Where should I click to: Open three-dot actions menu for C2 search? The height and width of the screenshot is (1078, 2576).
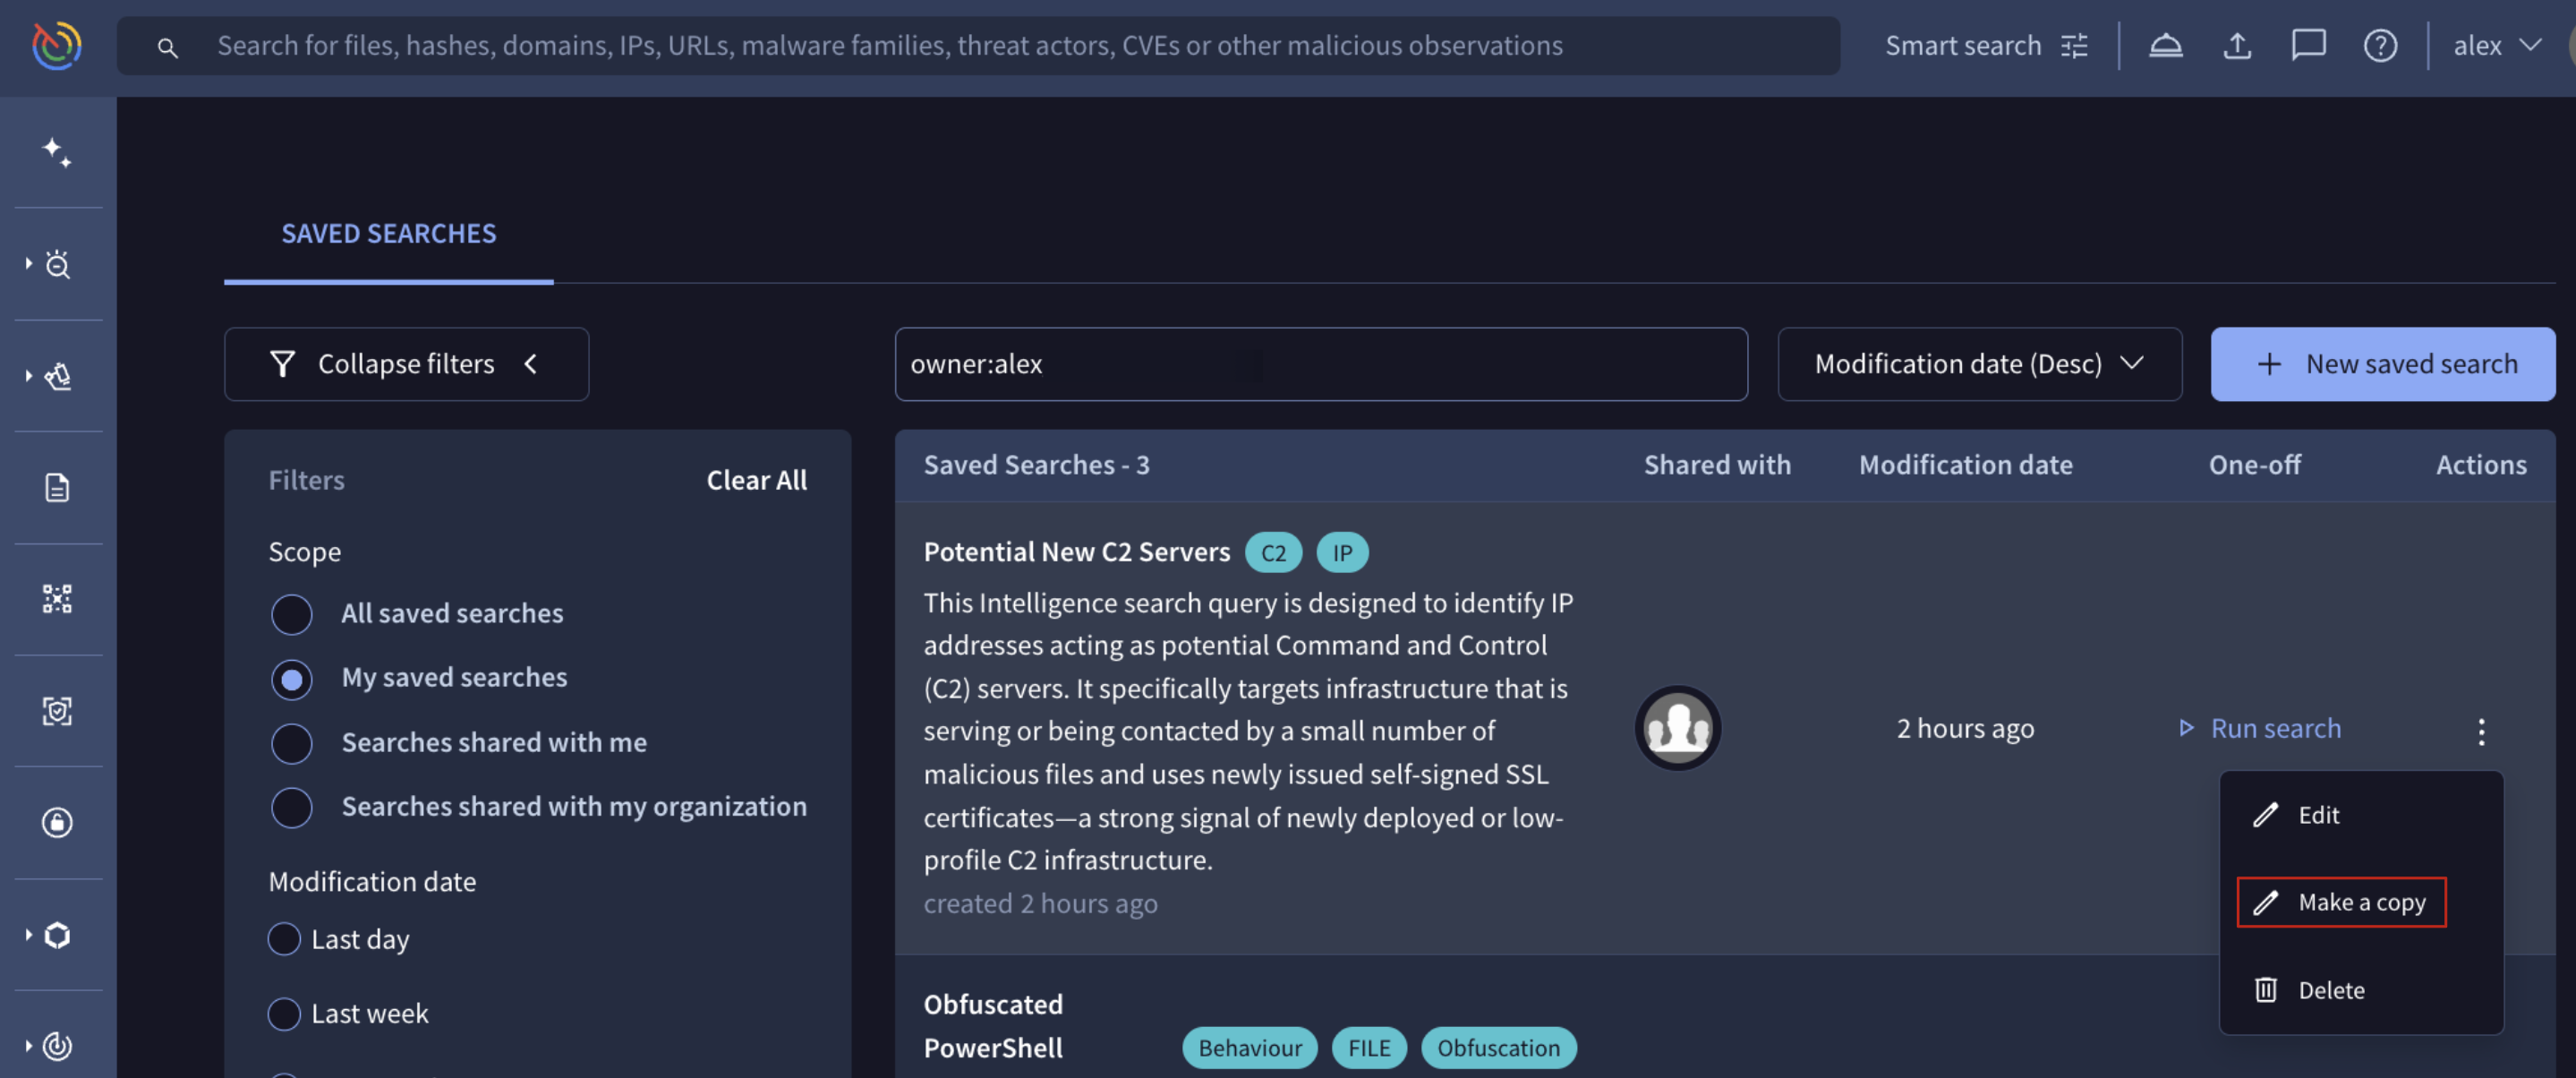(2481, 731)
